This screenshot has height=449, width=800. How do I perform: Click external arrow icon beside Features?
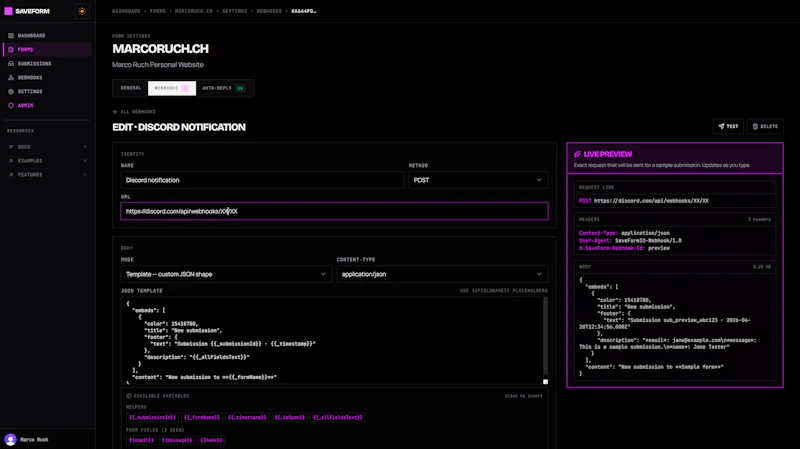[11, 174]
